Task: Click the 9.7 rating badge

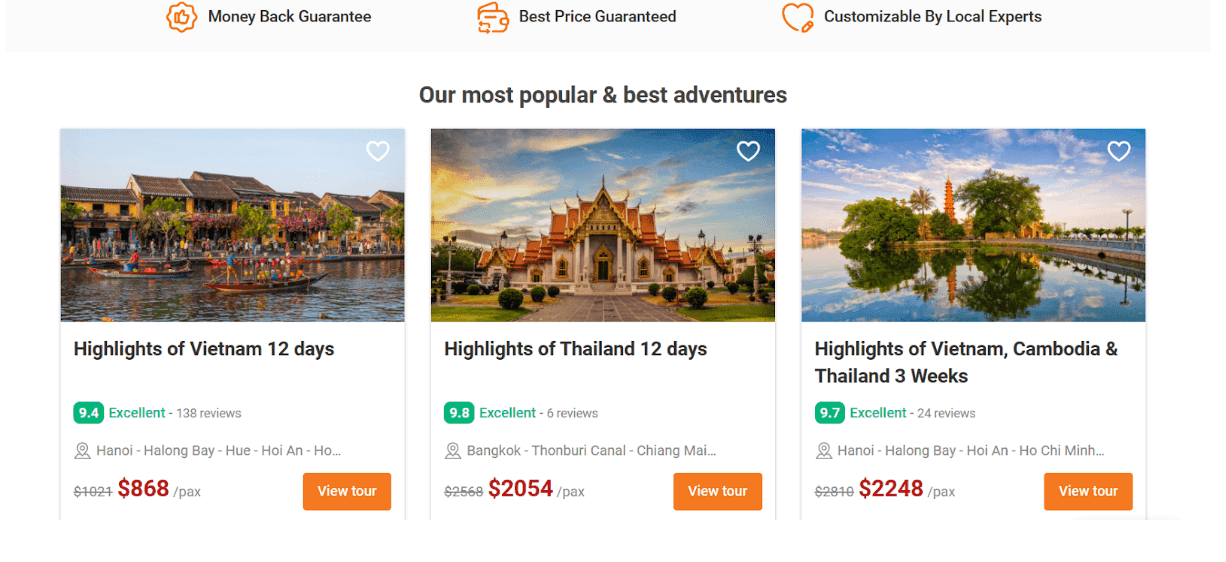Action: (x=830, y=413)
